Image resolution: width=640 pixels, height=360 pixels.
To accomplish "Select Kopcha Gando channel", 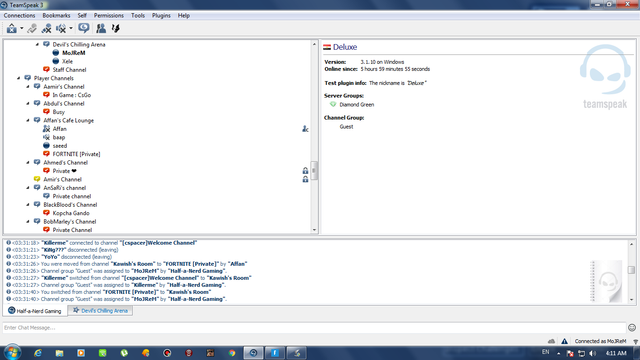I will pos(71,213).
